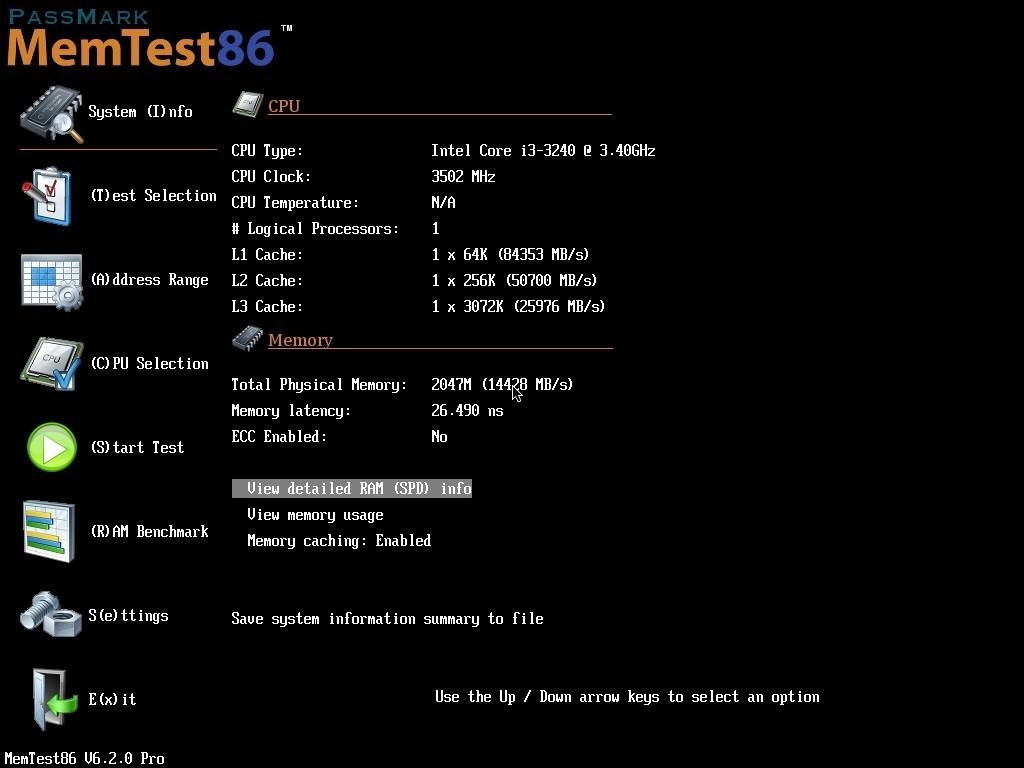The height and width of the screenshot is (768, 1024).
Task: Open the RAM Benchmark chart icon
Action: pos(49,531)
